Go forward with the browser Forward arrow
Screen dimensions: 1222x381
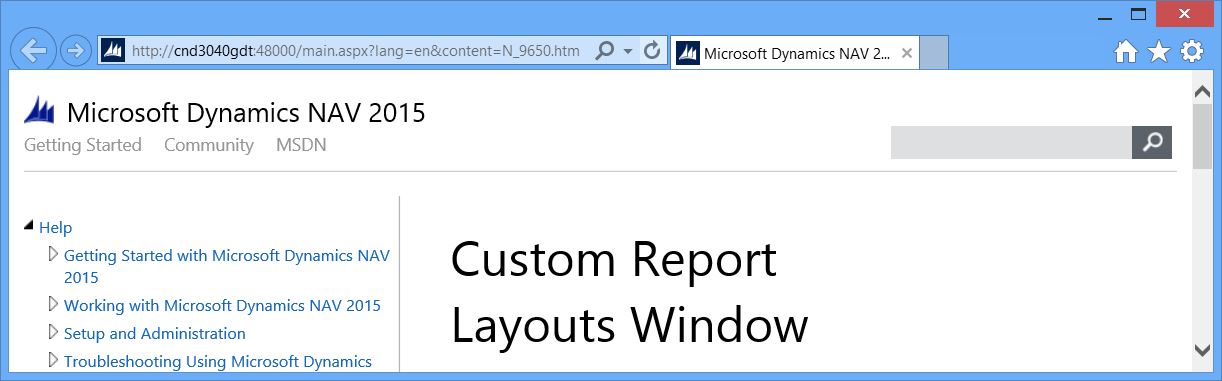pos(76,50)
